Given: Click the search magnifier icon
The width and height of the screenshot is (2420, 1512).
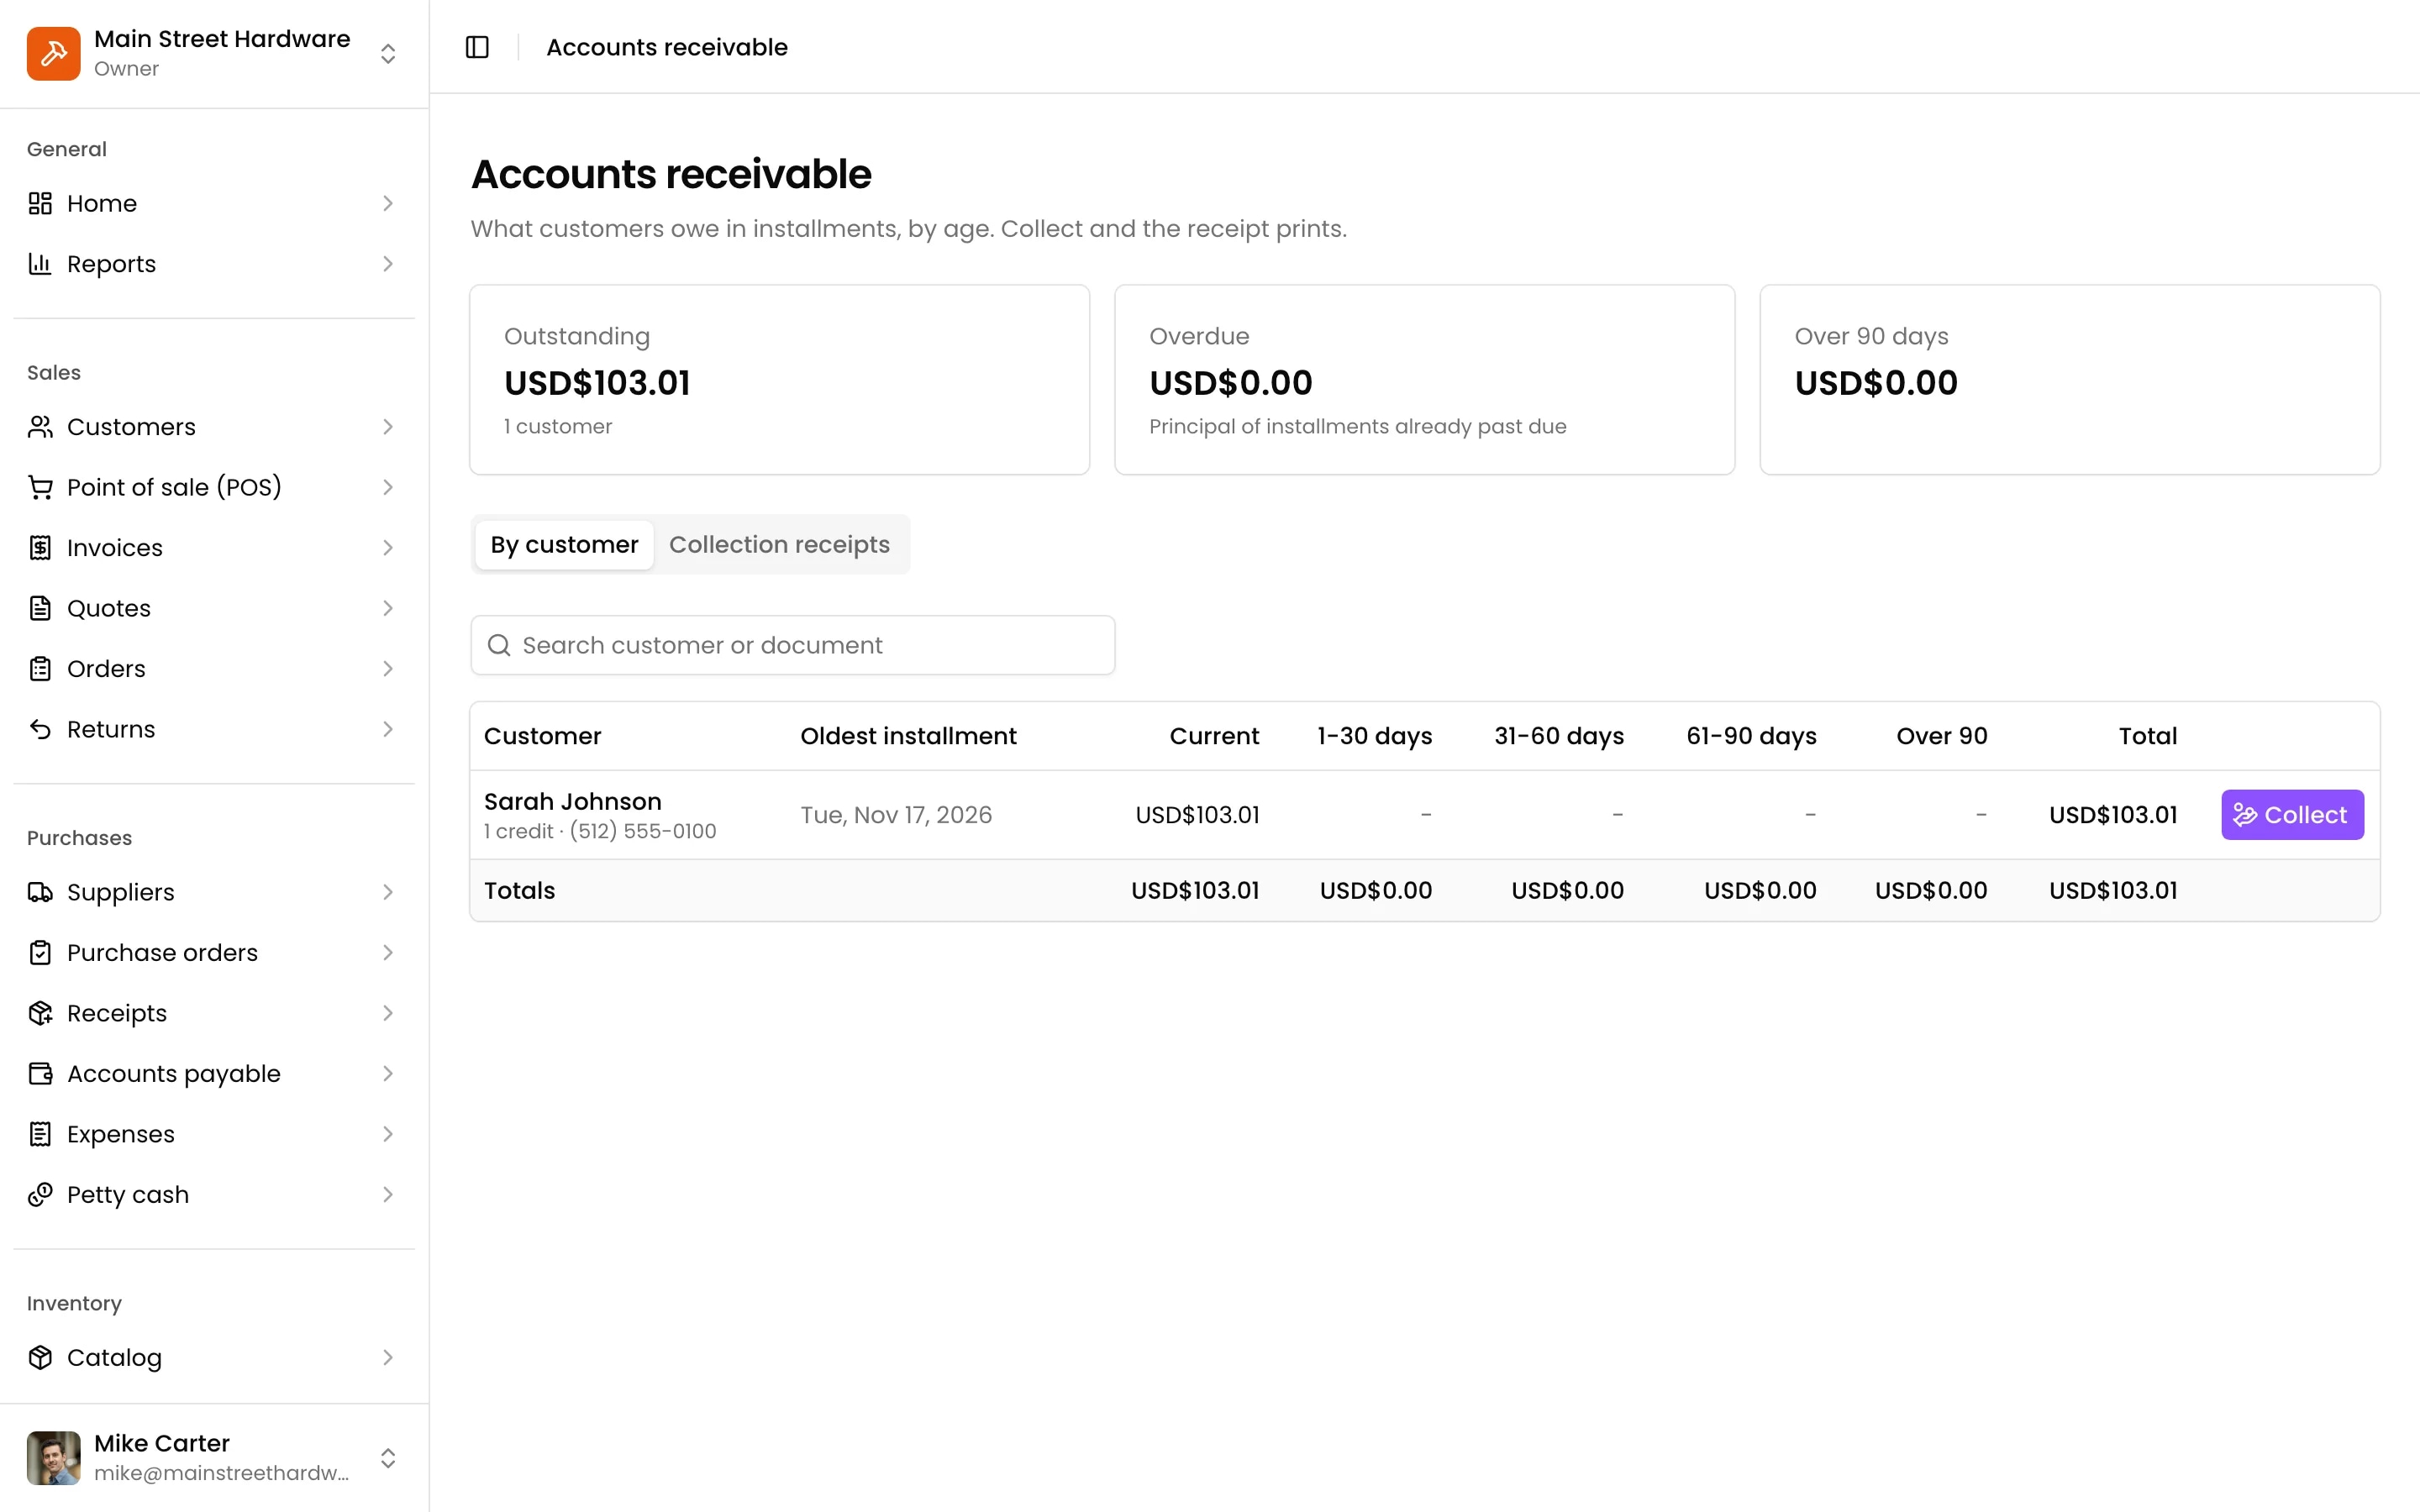Looking at the screenshot, I should 499,645.
